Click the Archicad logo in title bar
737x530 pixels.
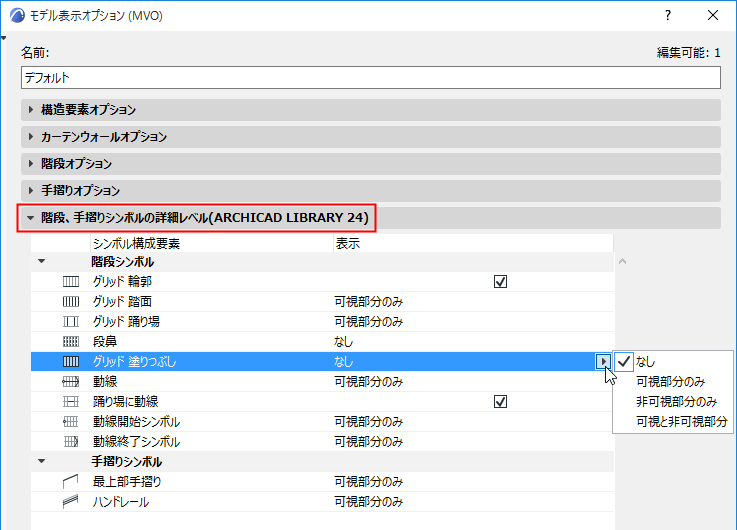[17, 16]
